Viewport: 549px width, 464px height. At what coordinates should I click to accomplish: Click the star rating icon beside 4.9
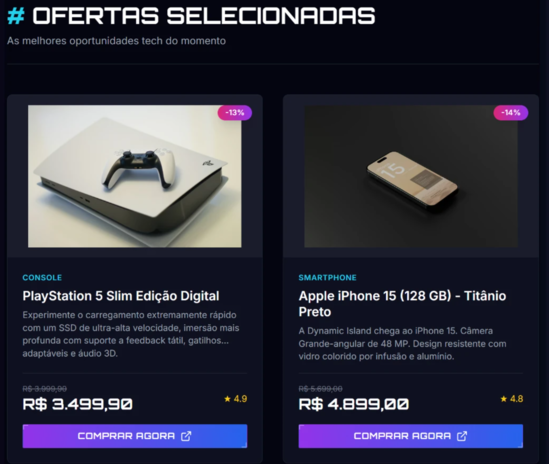point(228,399)
